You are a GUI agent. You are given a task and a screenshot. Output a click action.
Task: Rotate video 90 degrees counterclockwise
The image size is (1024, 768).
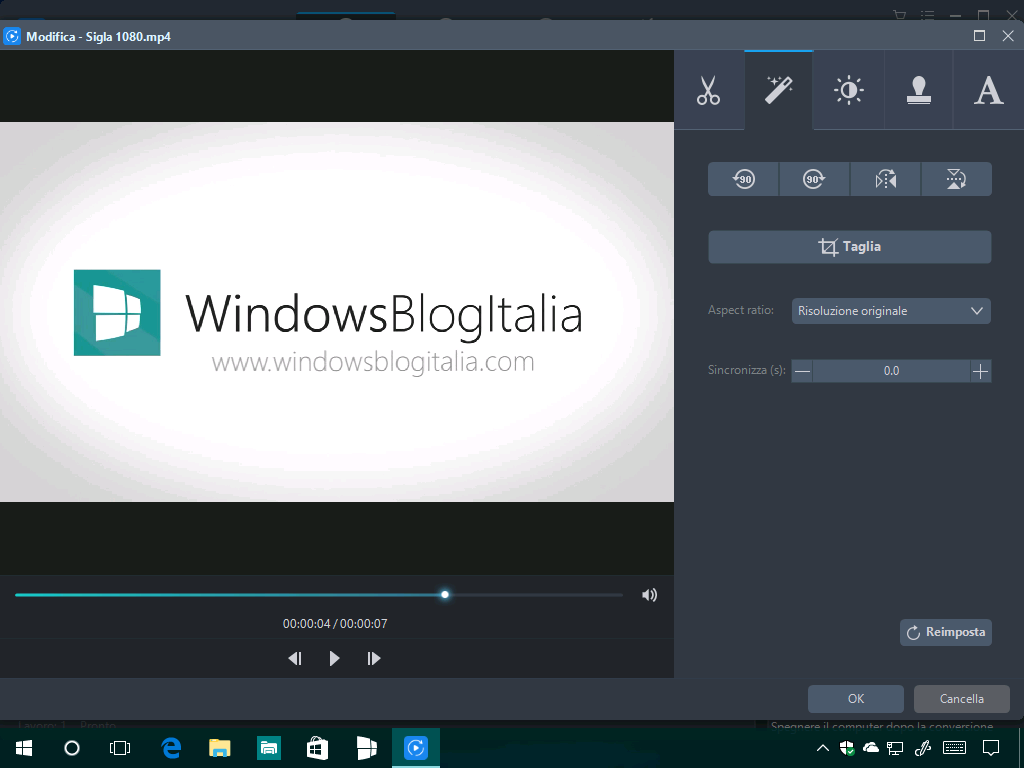743,179
